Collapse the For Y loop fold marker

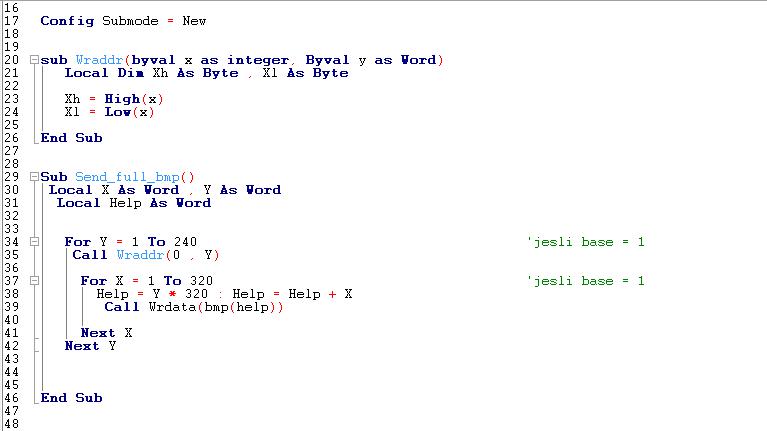tap(34, 242)
